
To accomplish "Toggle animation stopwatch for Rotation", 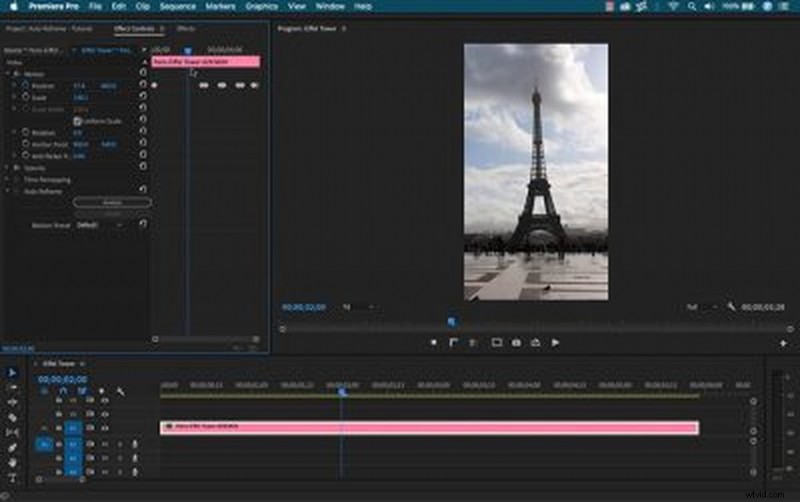I will tap(25, 132).
